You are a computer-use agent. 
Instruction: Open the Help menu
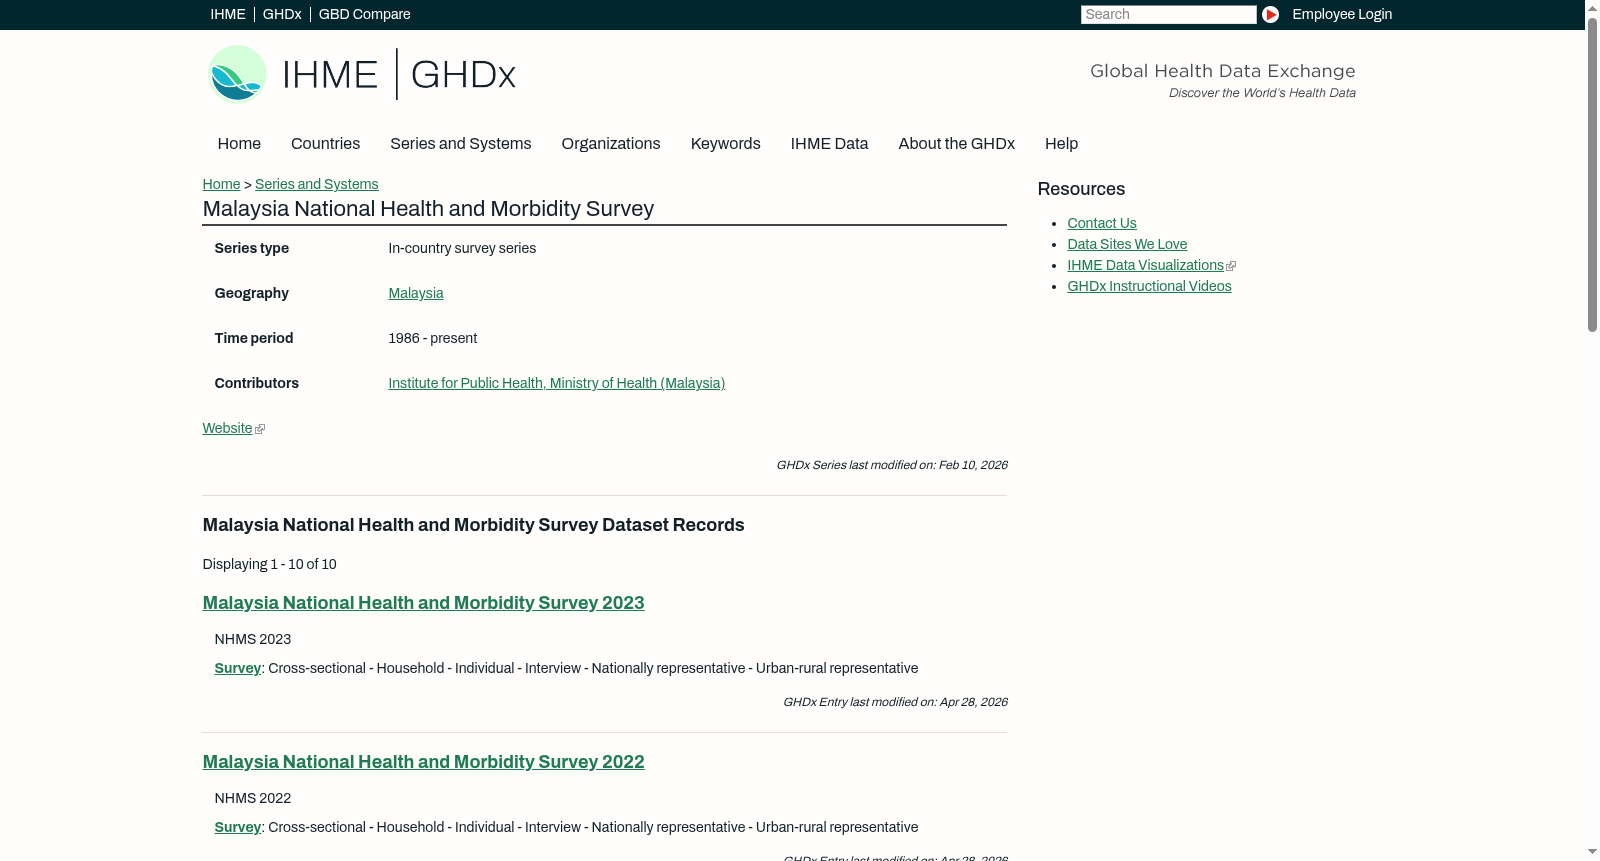[x=1061, y=144]
